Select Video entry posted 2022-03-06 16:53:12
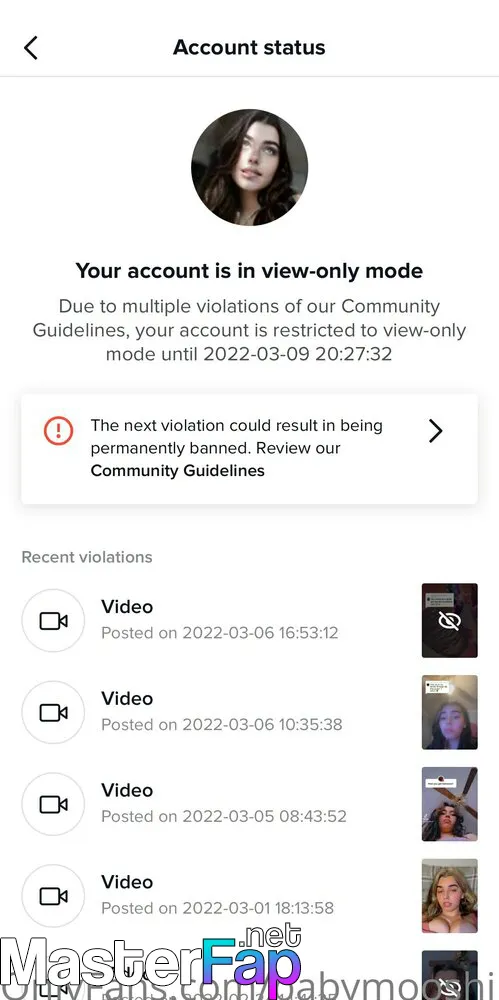499x1000 pixels. tap(250, 621)
